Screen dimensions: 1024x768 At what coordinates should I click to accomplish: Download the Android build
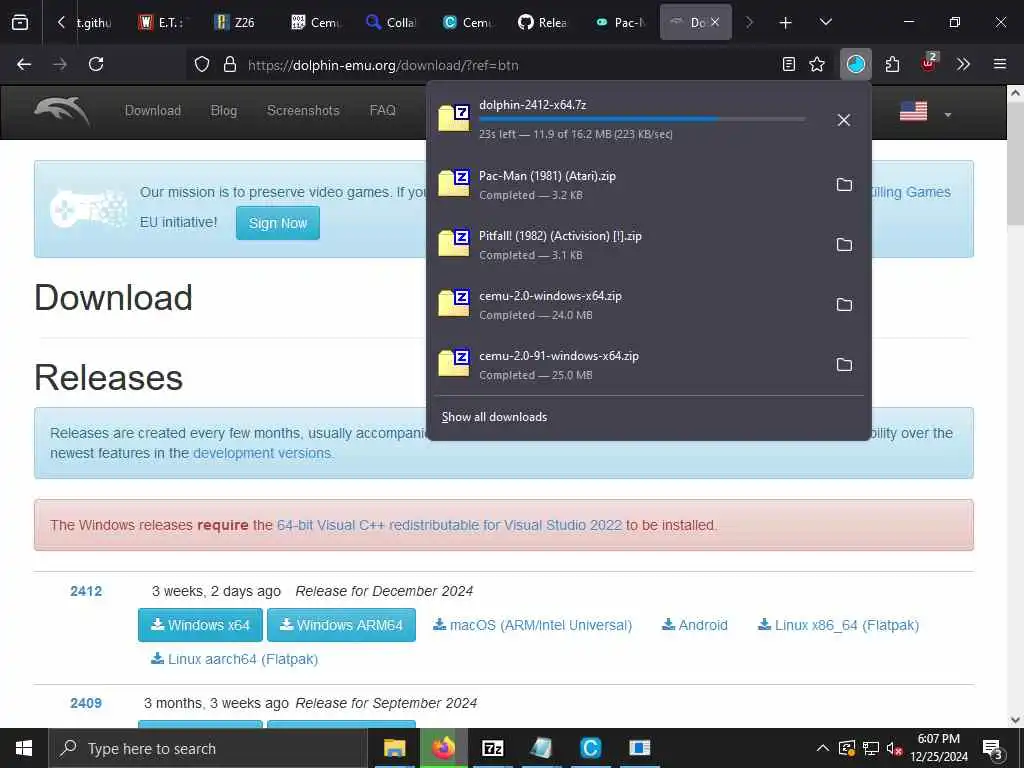695,625
